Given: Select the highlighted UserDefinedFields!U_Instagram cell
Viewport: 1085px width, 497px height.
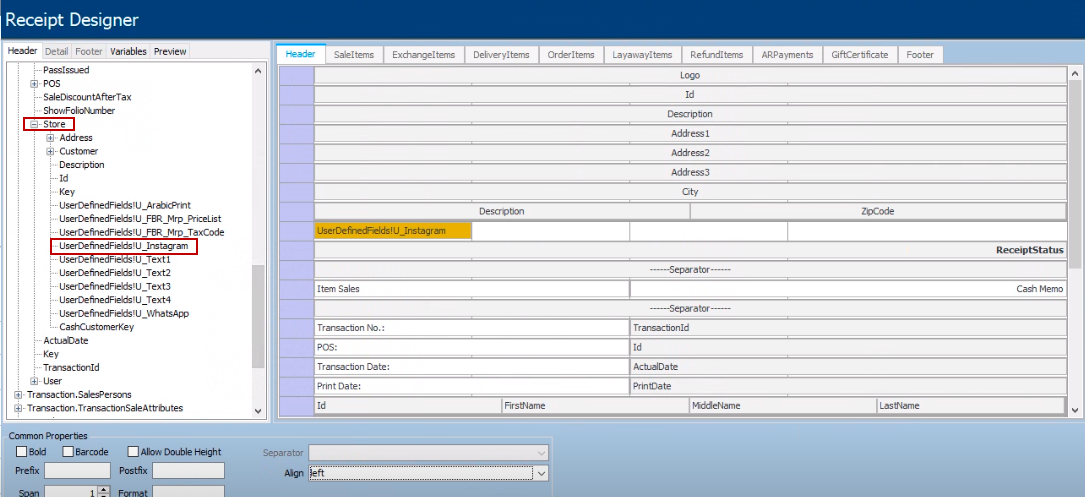Looking at the screenshot, I should (x=393, y=231).
